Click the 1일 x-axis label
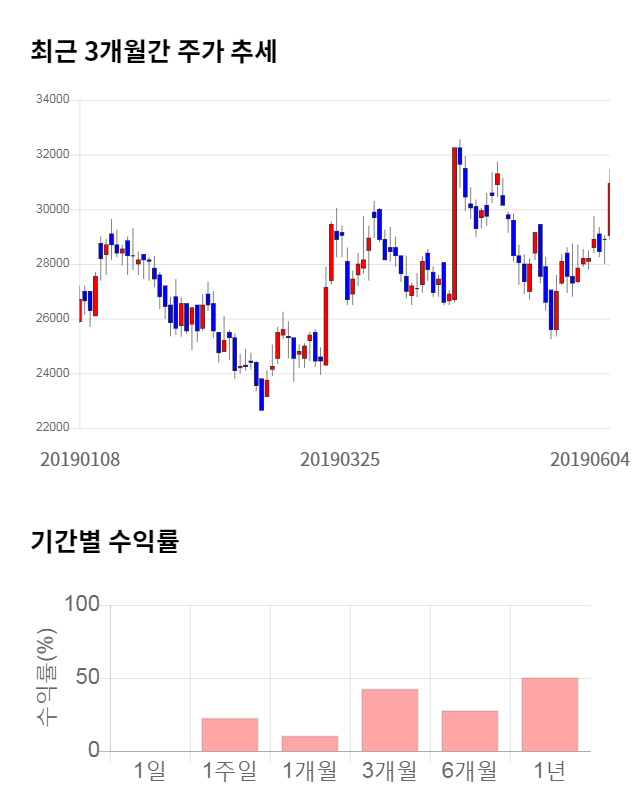This screenshot has width=640, height=810. tap(150, 771)
